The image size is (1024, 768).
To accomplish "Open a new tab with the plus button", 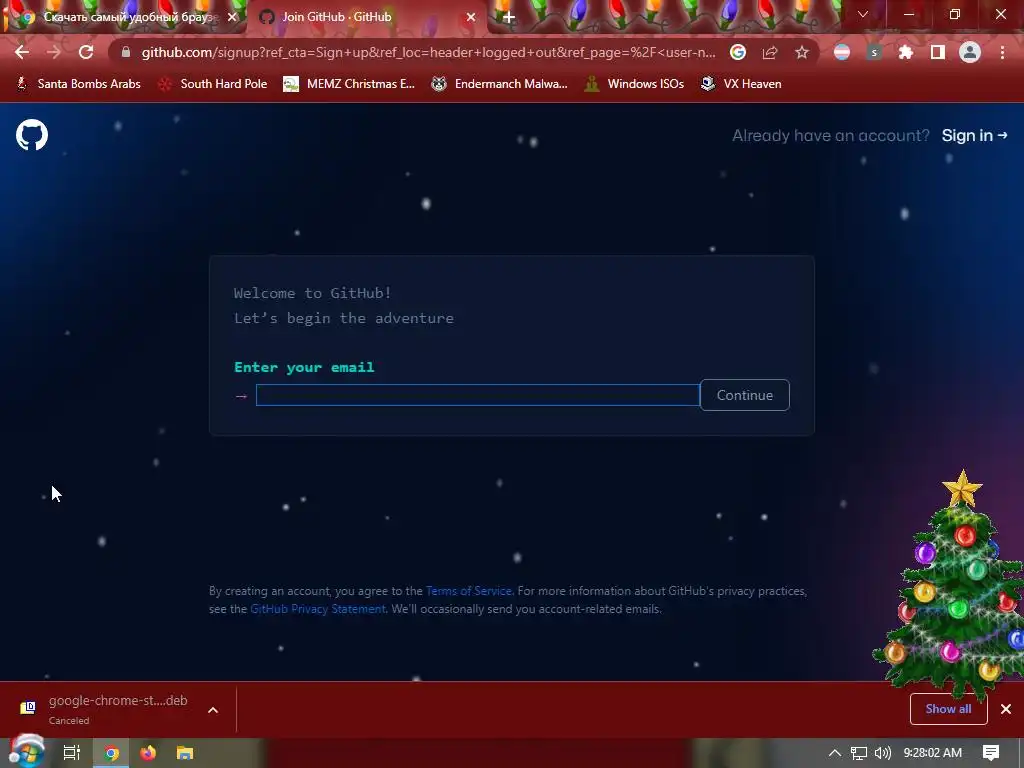I will [x=509, y=17].
